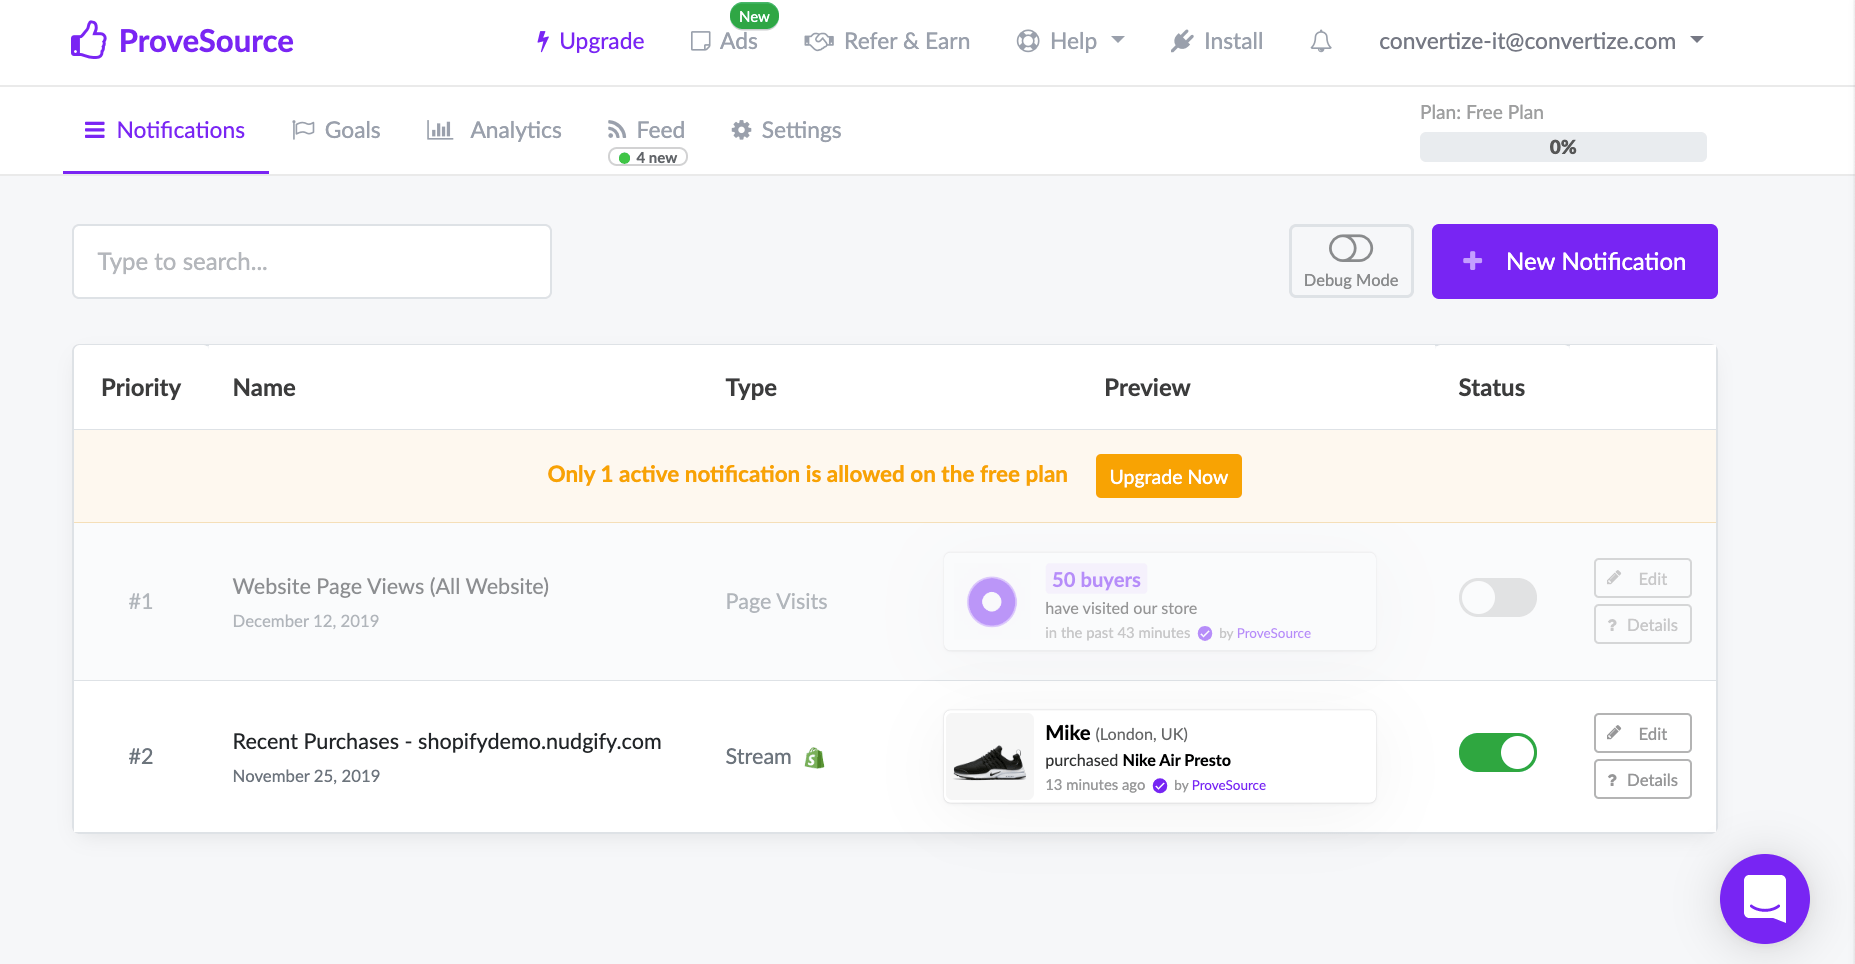Click the Status column header

[1491, 388]
